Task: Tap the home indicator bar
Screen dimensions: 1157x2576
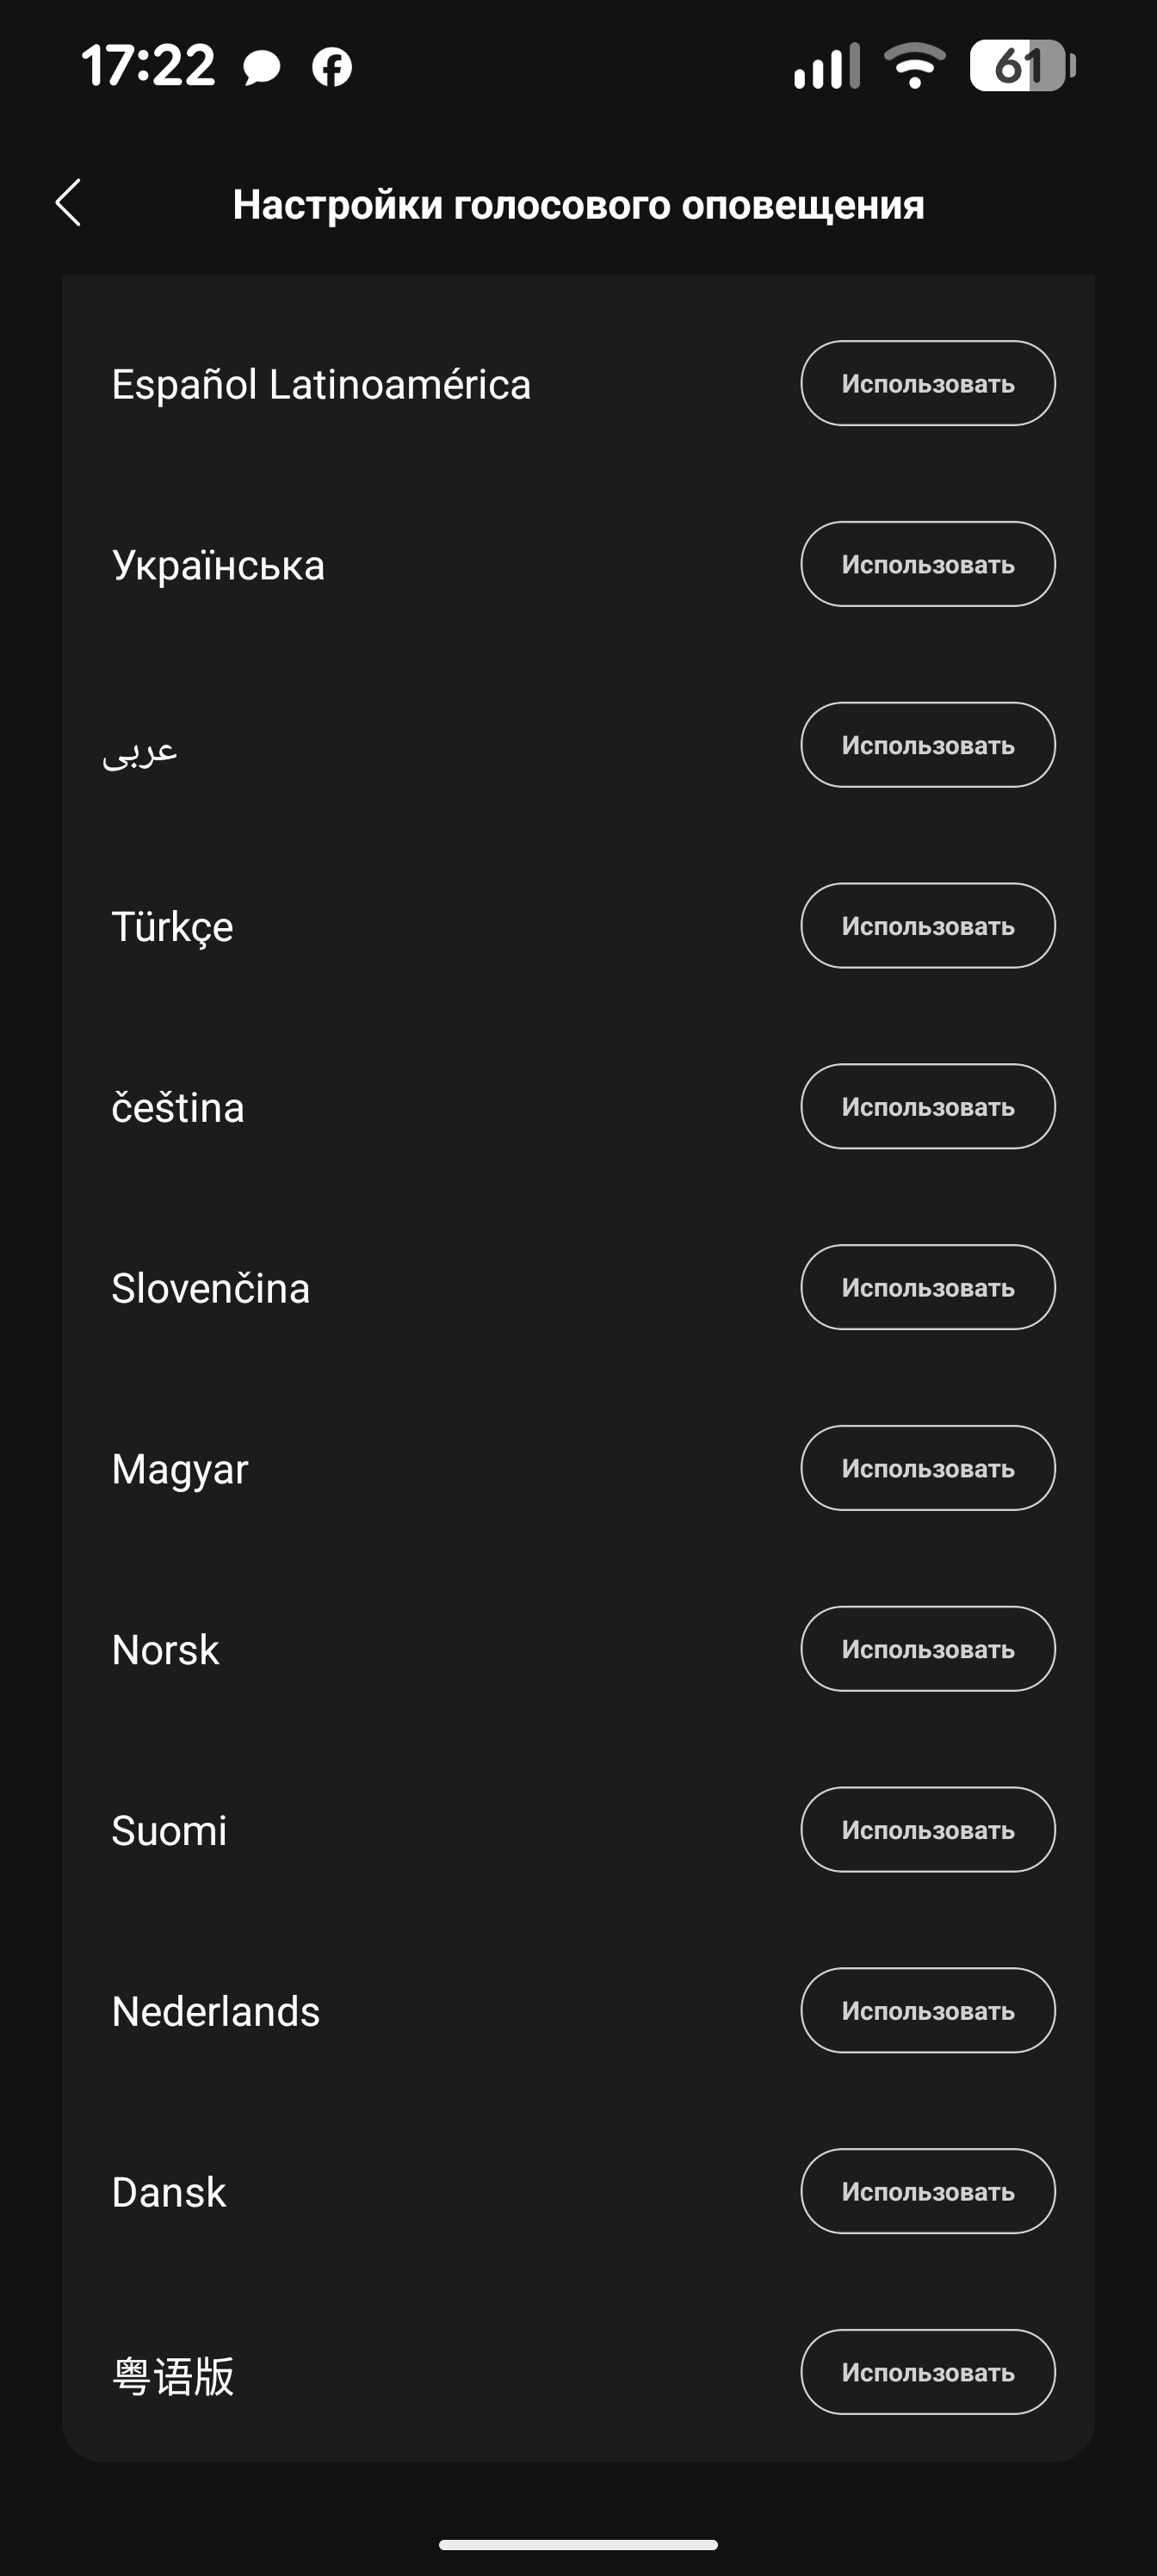Action: tap(578, 2545)
